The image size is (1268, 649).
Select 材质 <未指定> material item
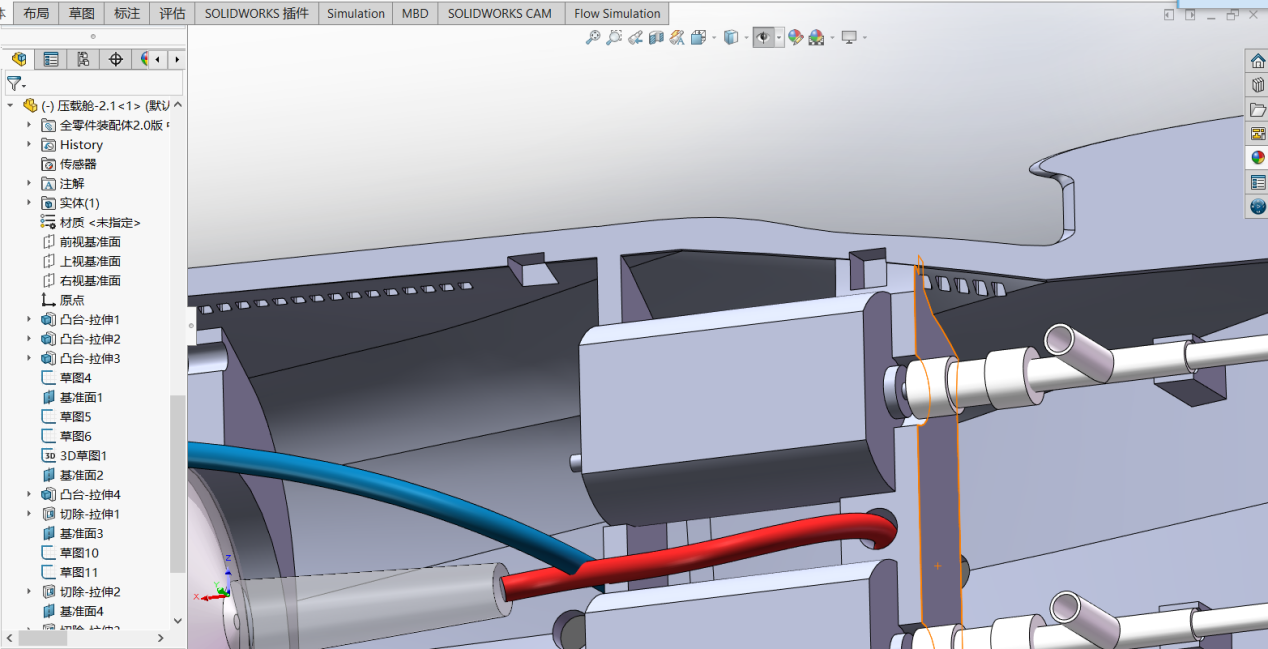tap(91, 222)
